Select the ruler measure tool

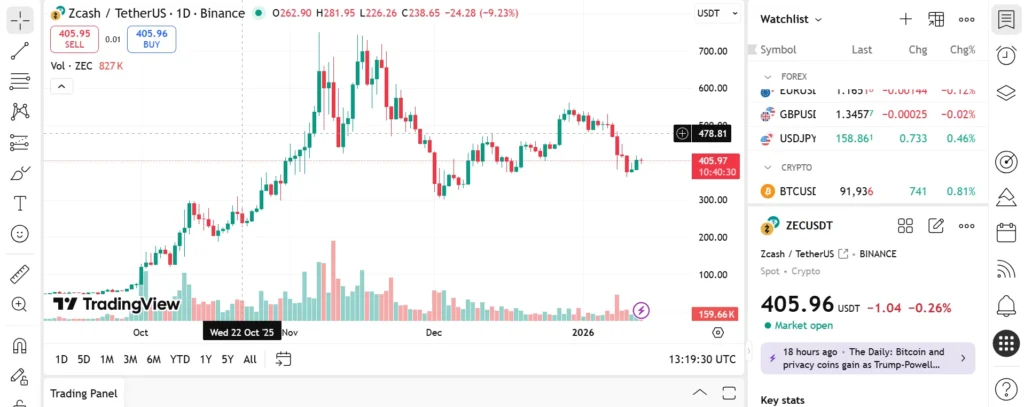(x=20, y=274)
